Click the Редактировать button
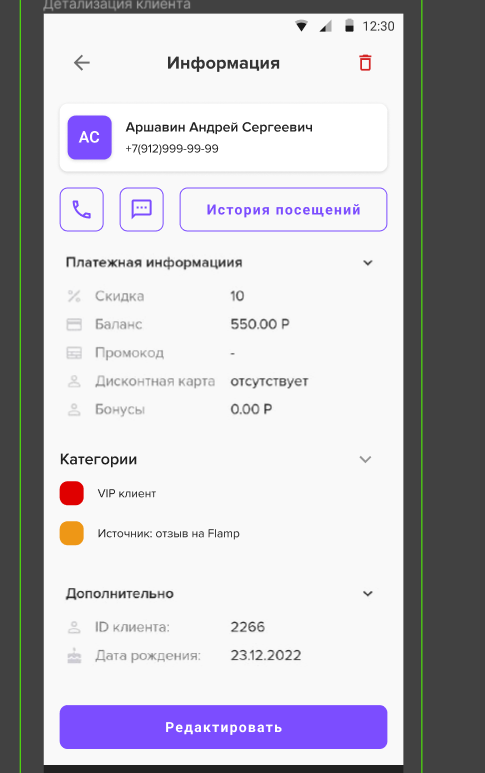 point(223,727)
